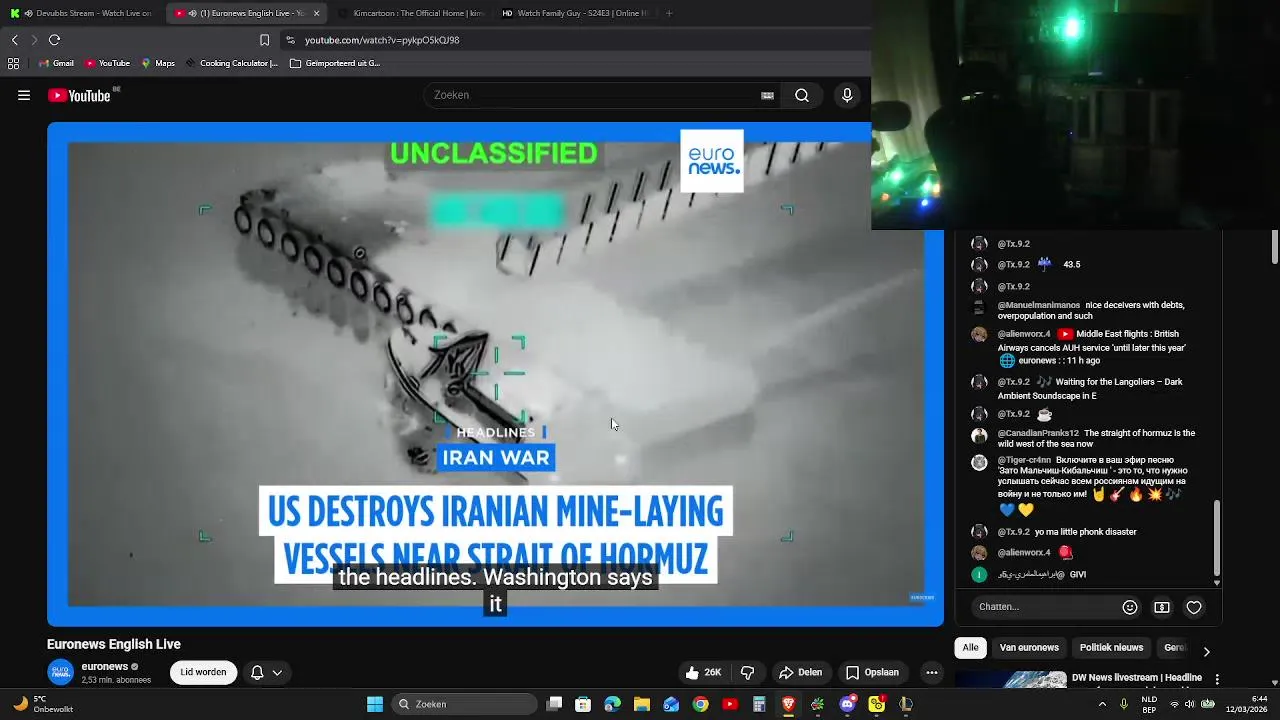Go back with the browser back arrow

click(14, 40)
